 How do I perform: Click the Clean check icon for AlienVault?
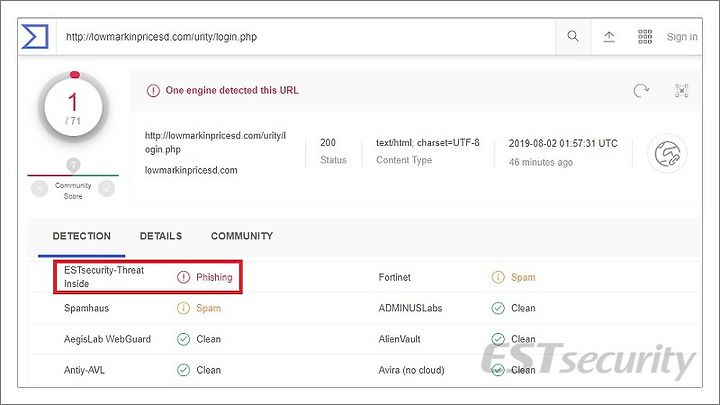coord(498,339)
